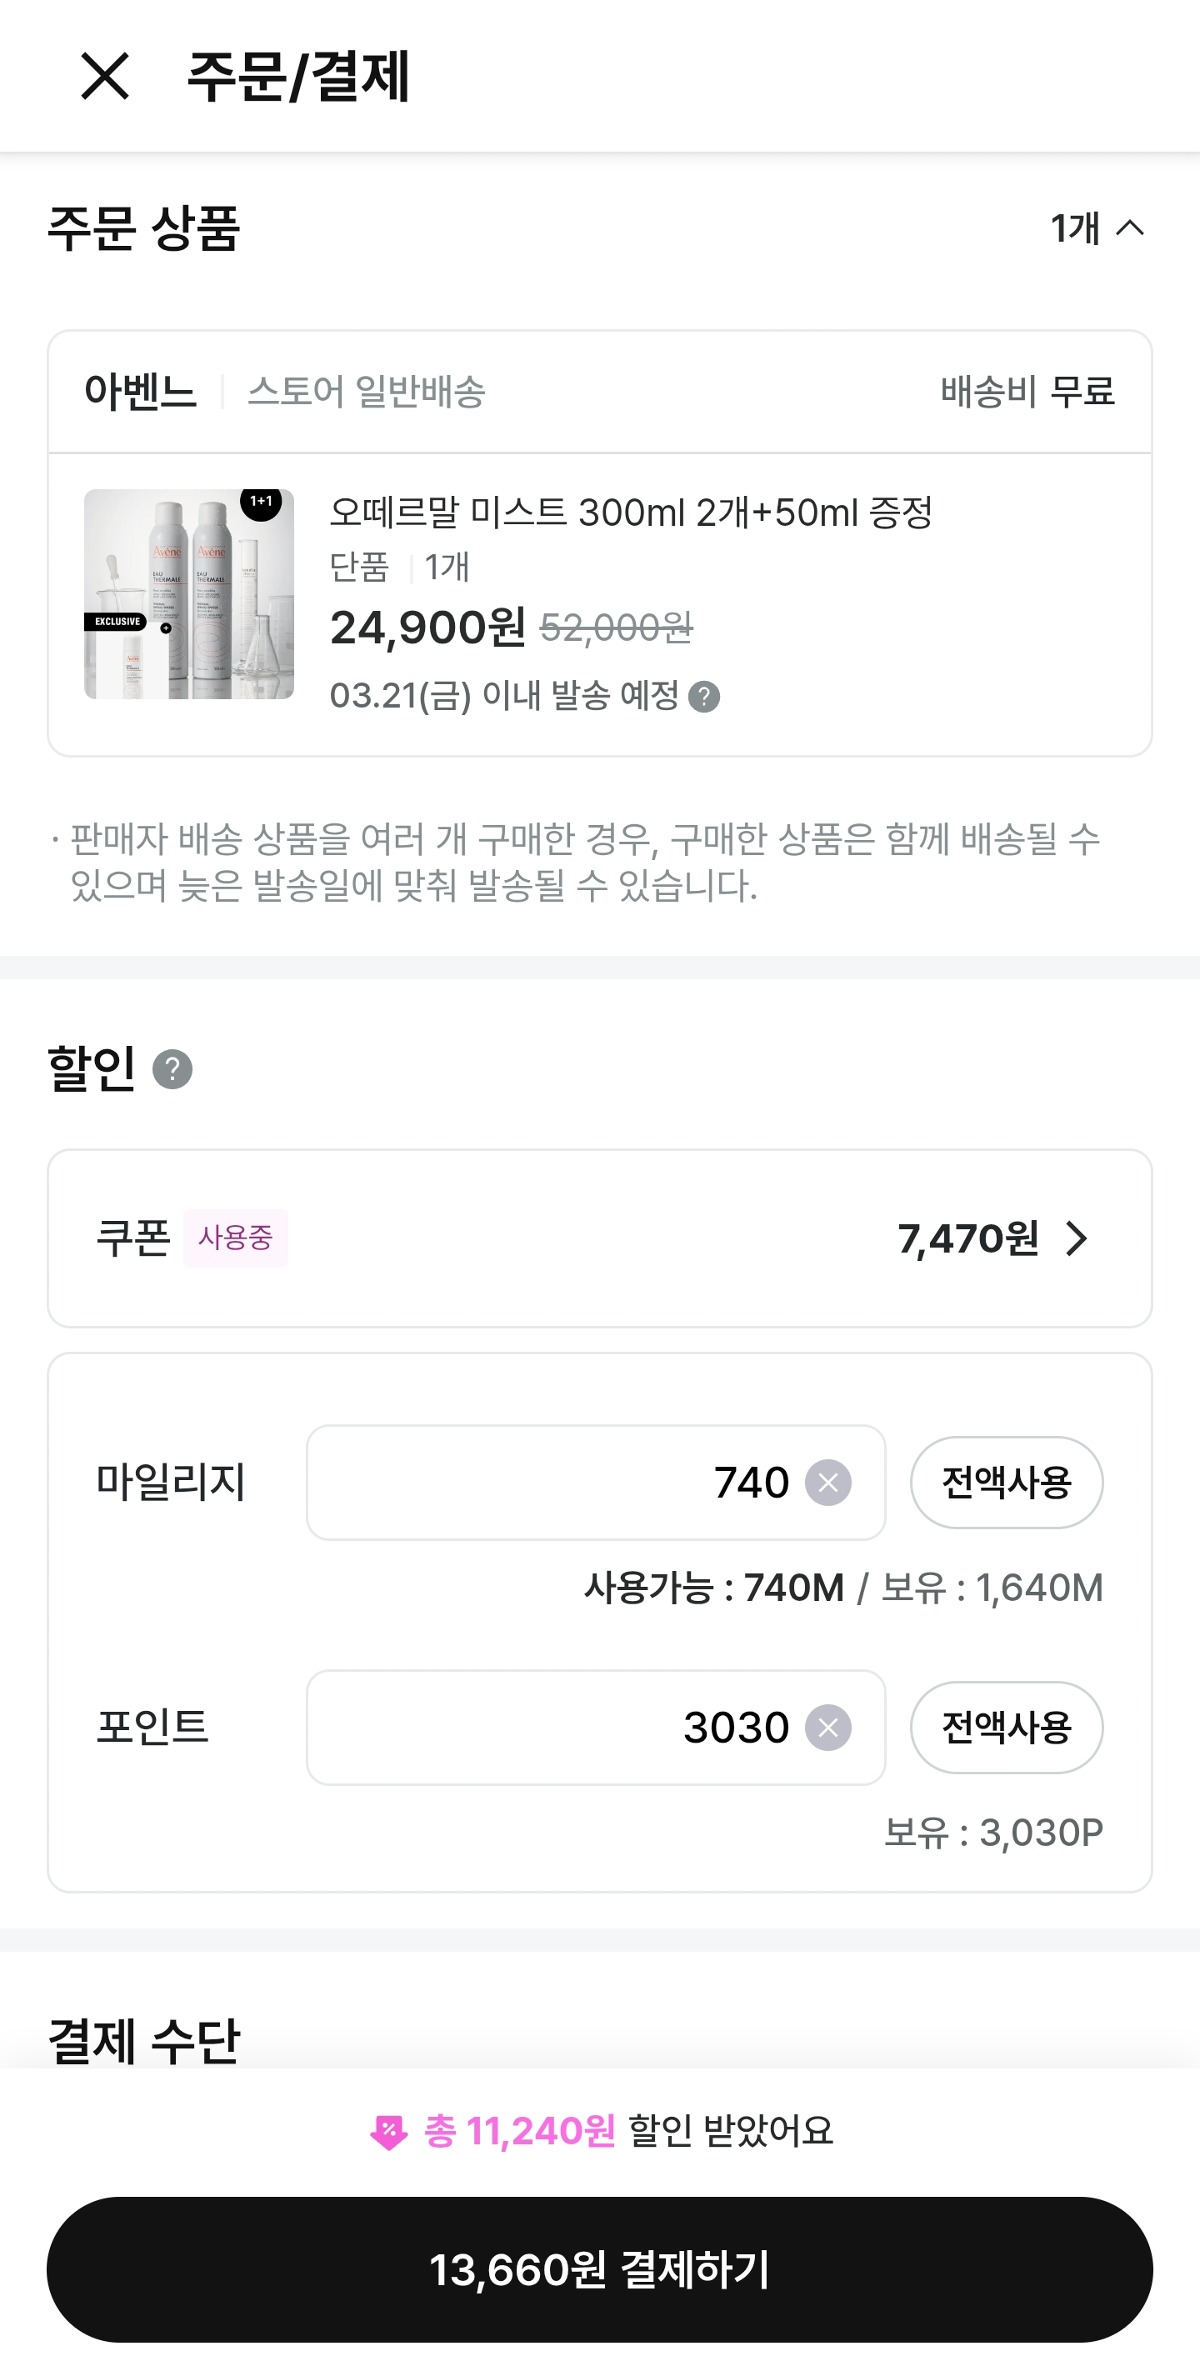Tap 전액사용 button for 마일리지
This screenshot has height=2366, width=1200.
[1006, 1483]
